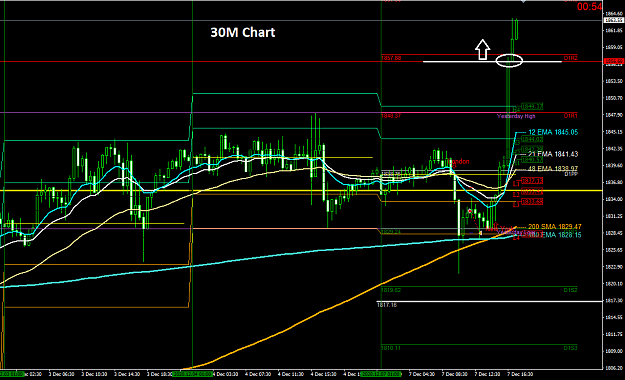Image resolution: width=625 pixels, height=380 pixels.
Task: Click the 4 Dec 07:30 time label
Action: [x=258, y=374]
